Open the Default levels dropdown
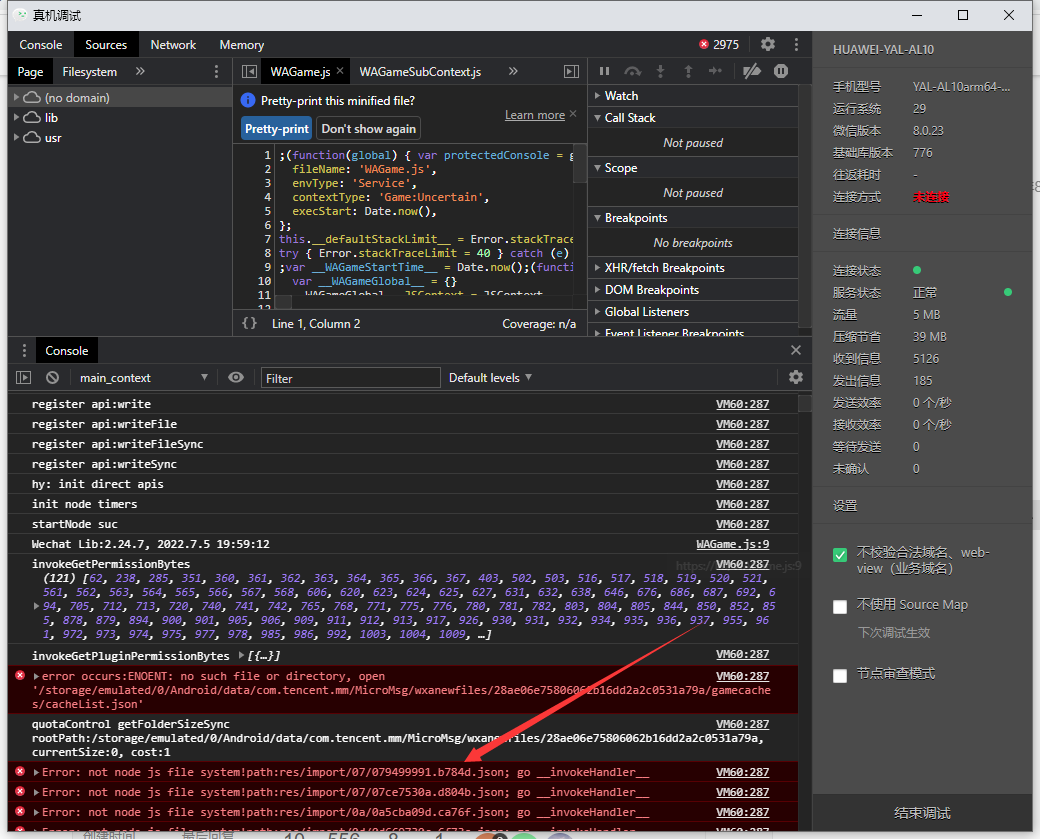The height and width of the screenshot is (839, 1040). click(490, 378)
